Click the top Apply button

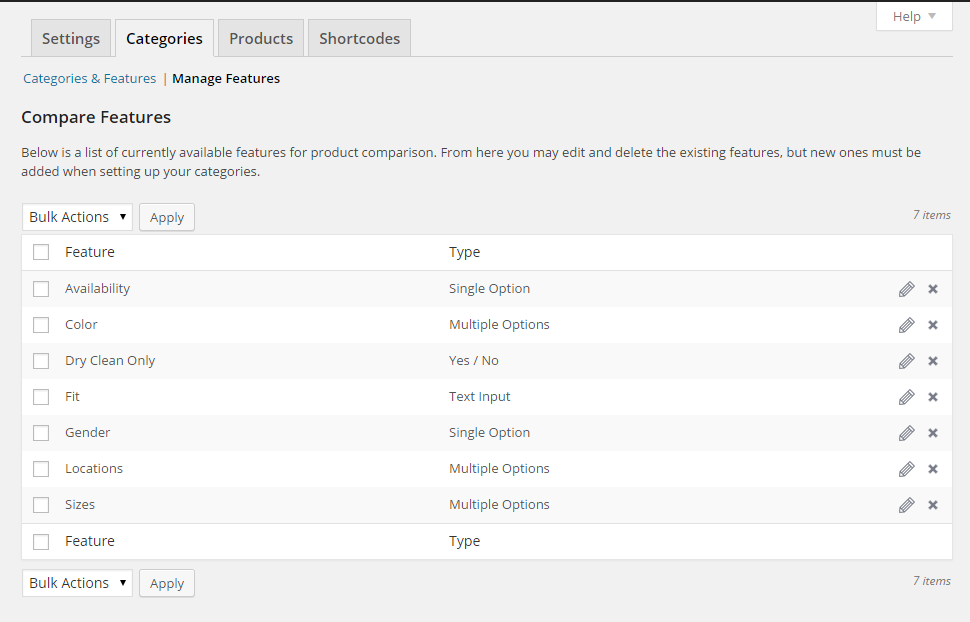pyautogui.click(x=167, y=217)
